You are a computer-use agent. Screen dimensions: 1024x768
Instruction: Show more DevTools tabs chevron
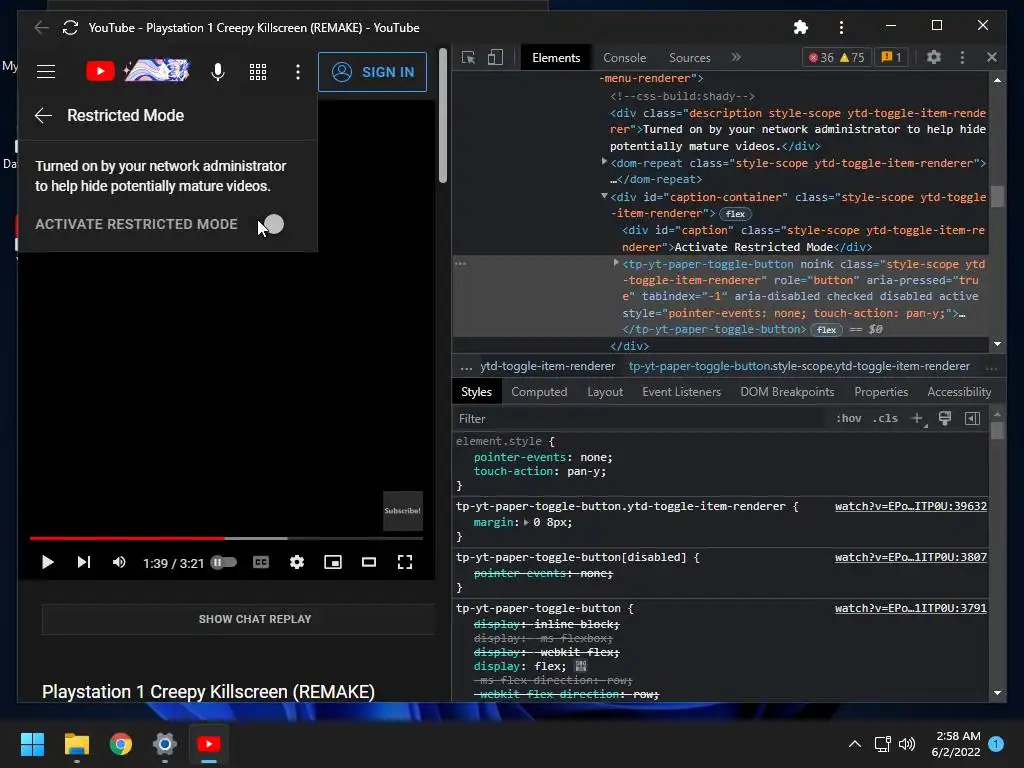click(736, 57)
